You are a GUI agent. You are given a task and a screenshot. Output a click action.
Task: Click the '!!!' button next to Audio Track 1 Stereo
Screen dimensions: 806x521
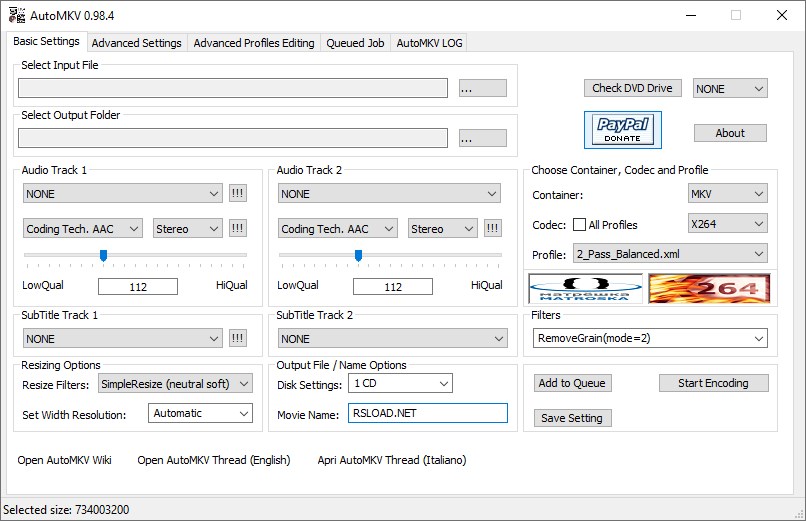pyautogui.click(x=237, y=229)
